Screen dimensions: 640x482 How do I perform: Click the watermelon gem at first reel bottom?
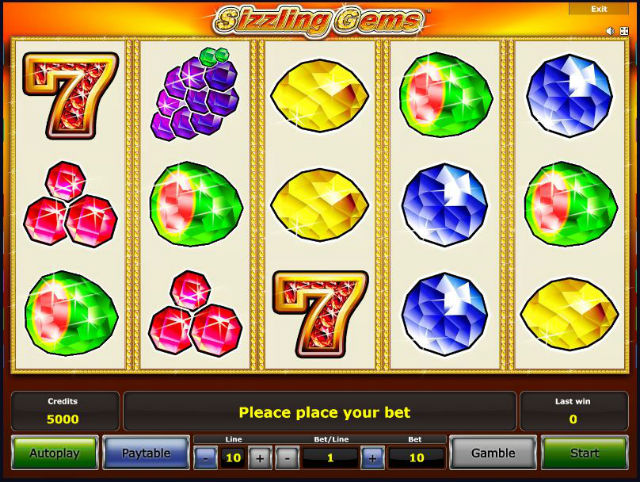coord(71,313)
